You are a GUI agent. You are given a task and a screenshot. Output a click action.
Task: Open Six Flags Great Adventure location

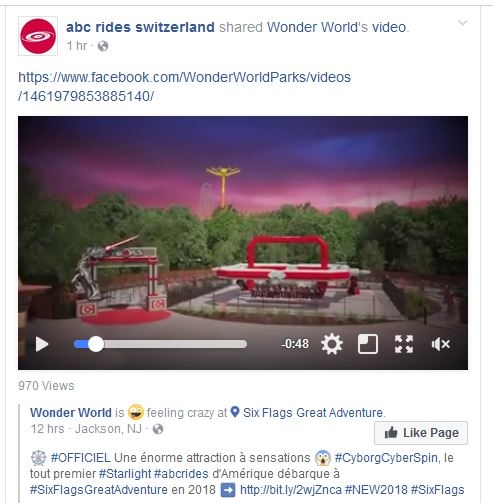click(x=313, y=413)
